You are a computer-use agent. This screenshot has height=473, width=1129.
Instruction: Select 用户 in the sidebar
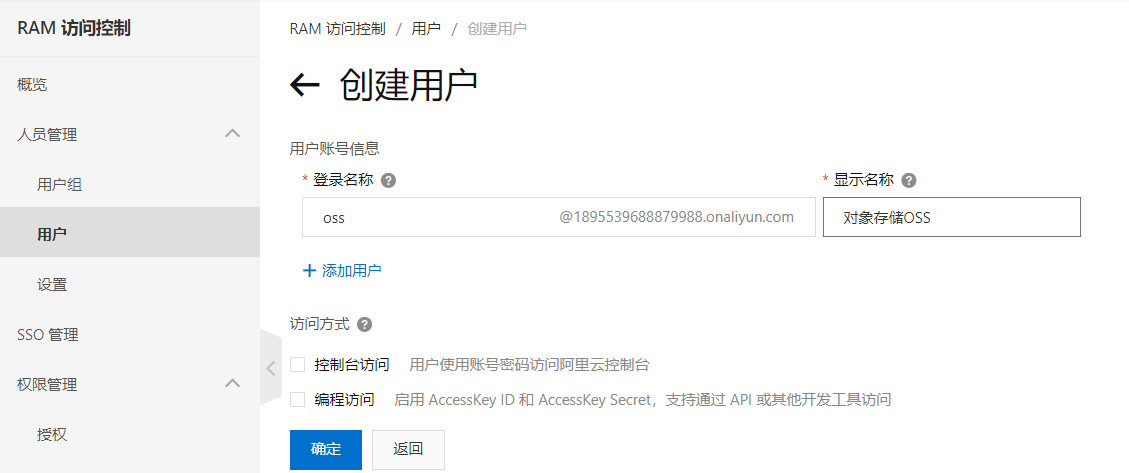52,233
